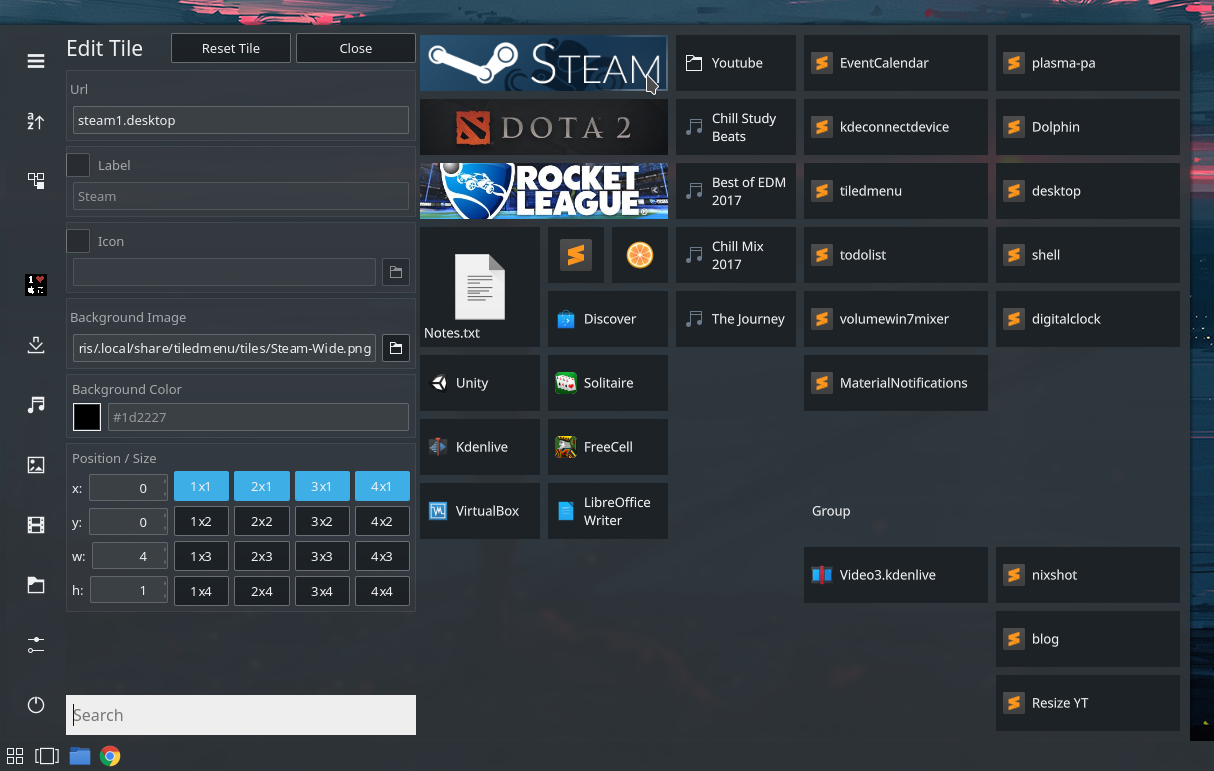This screenshot has height=771, width=1214.
Task: Open the EventCalendar tile
Action: [x=896, y=63]
